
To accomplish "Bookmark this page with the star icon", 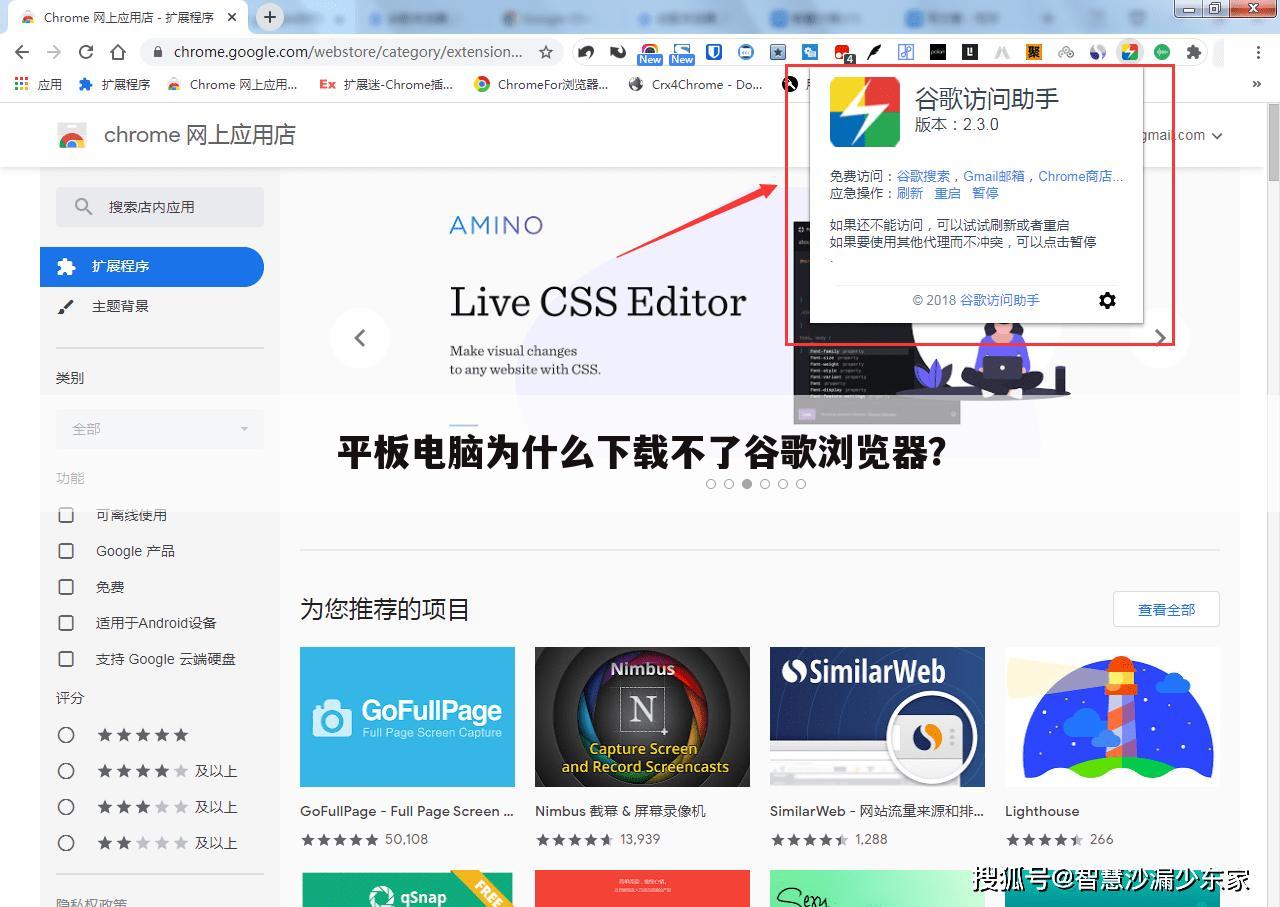I will pos(546,52).
